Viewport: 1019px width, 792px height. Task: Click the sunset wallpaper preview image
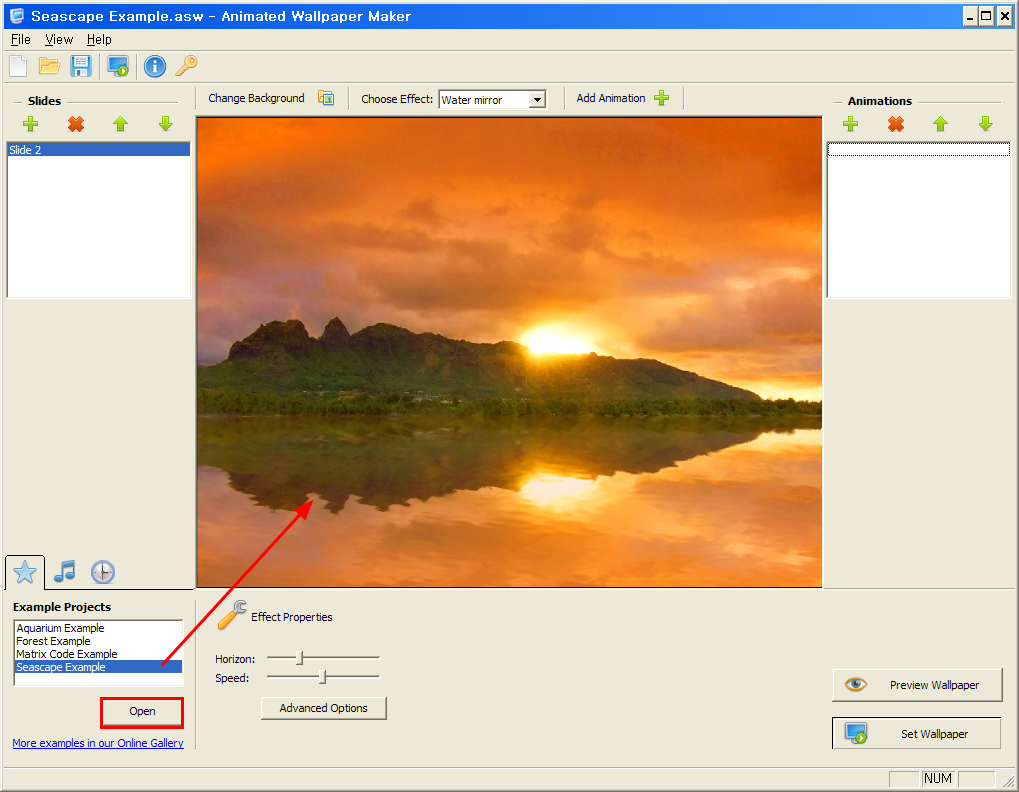[x=510, y=352]
